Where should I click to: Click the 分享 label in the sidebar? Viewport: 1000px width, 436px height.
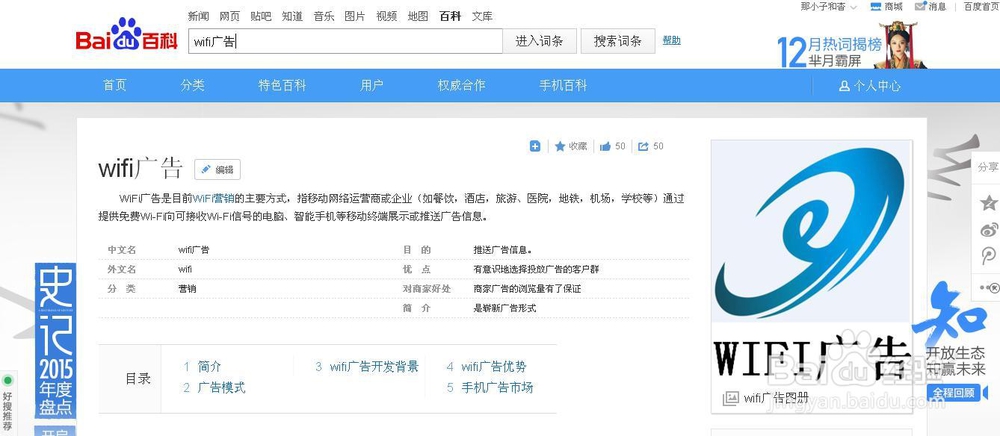(987, 167)
